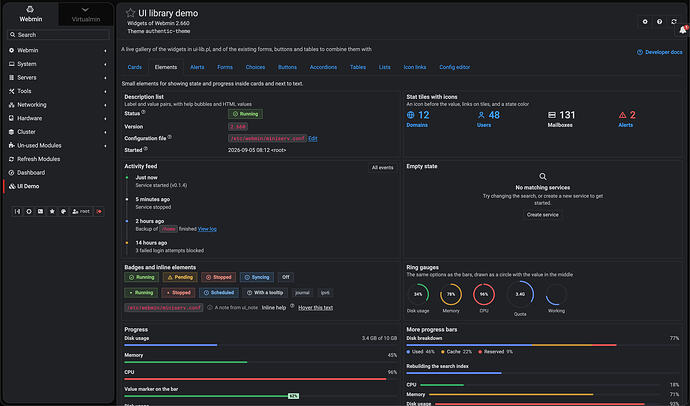The image size is (690, 406).
Task: Click the Domains globe stat icon
Action: pos(411,115)
